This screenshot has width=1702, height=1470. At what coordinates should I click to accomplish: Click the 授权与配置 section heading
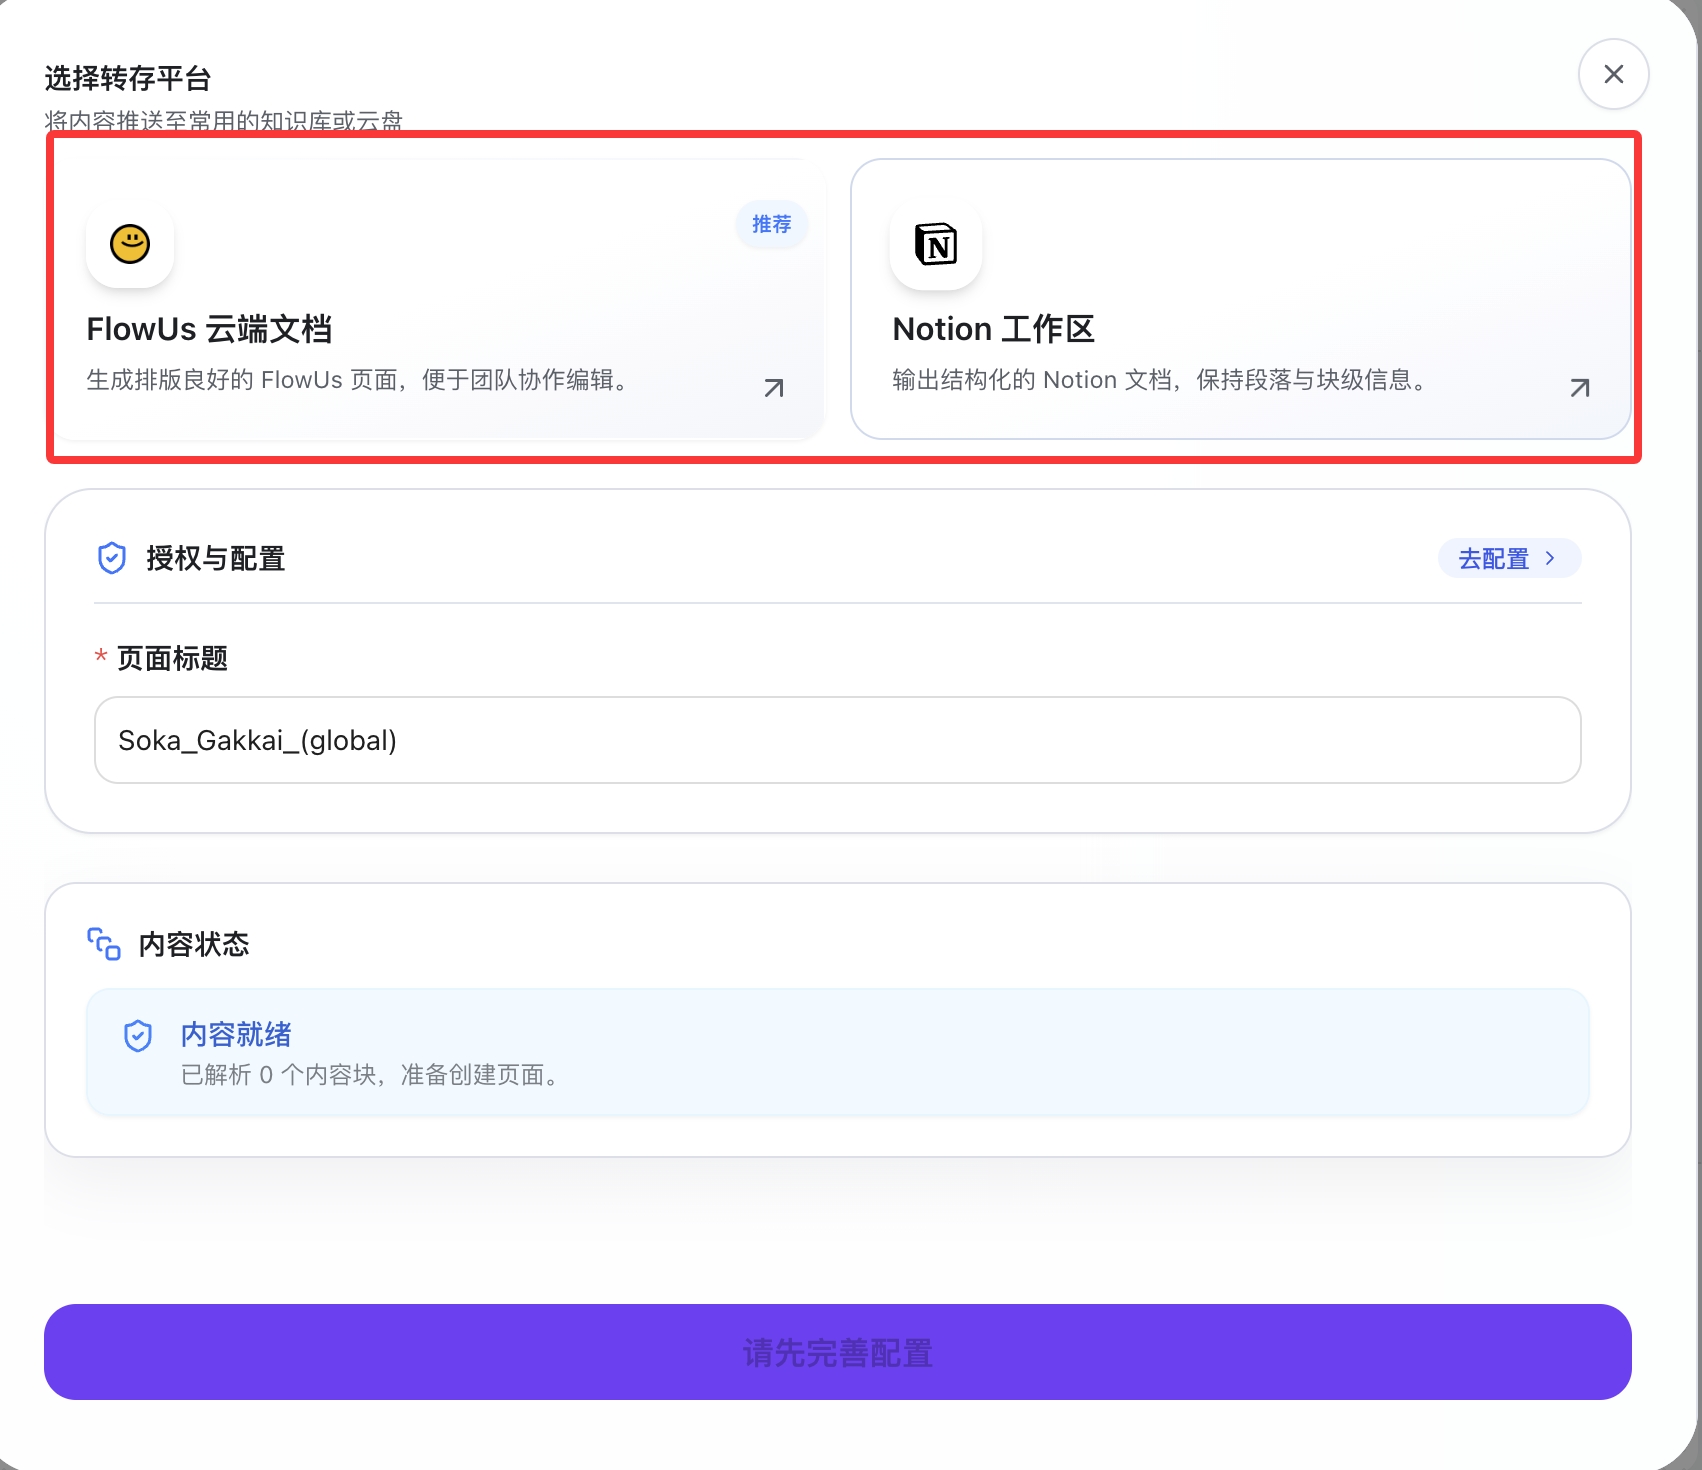click(x=216, y=558)
